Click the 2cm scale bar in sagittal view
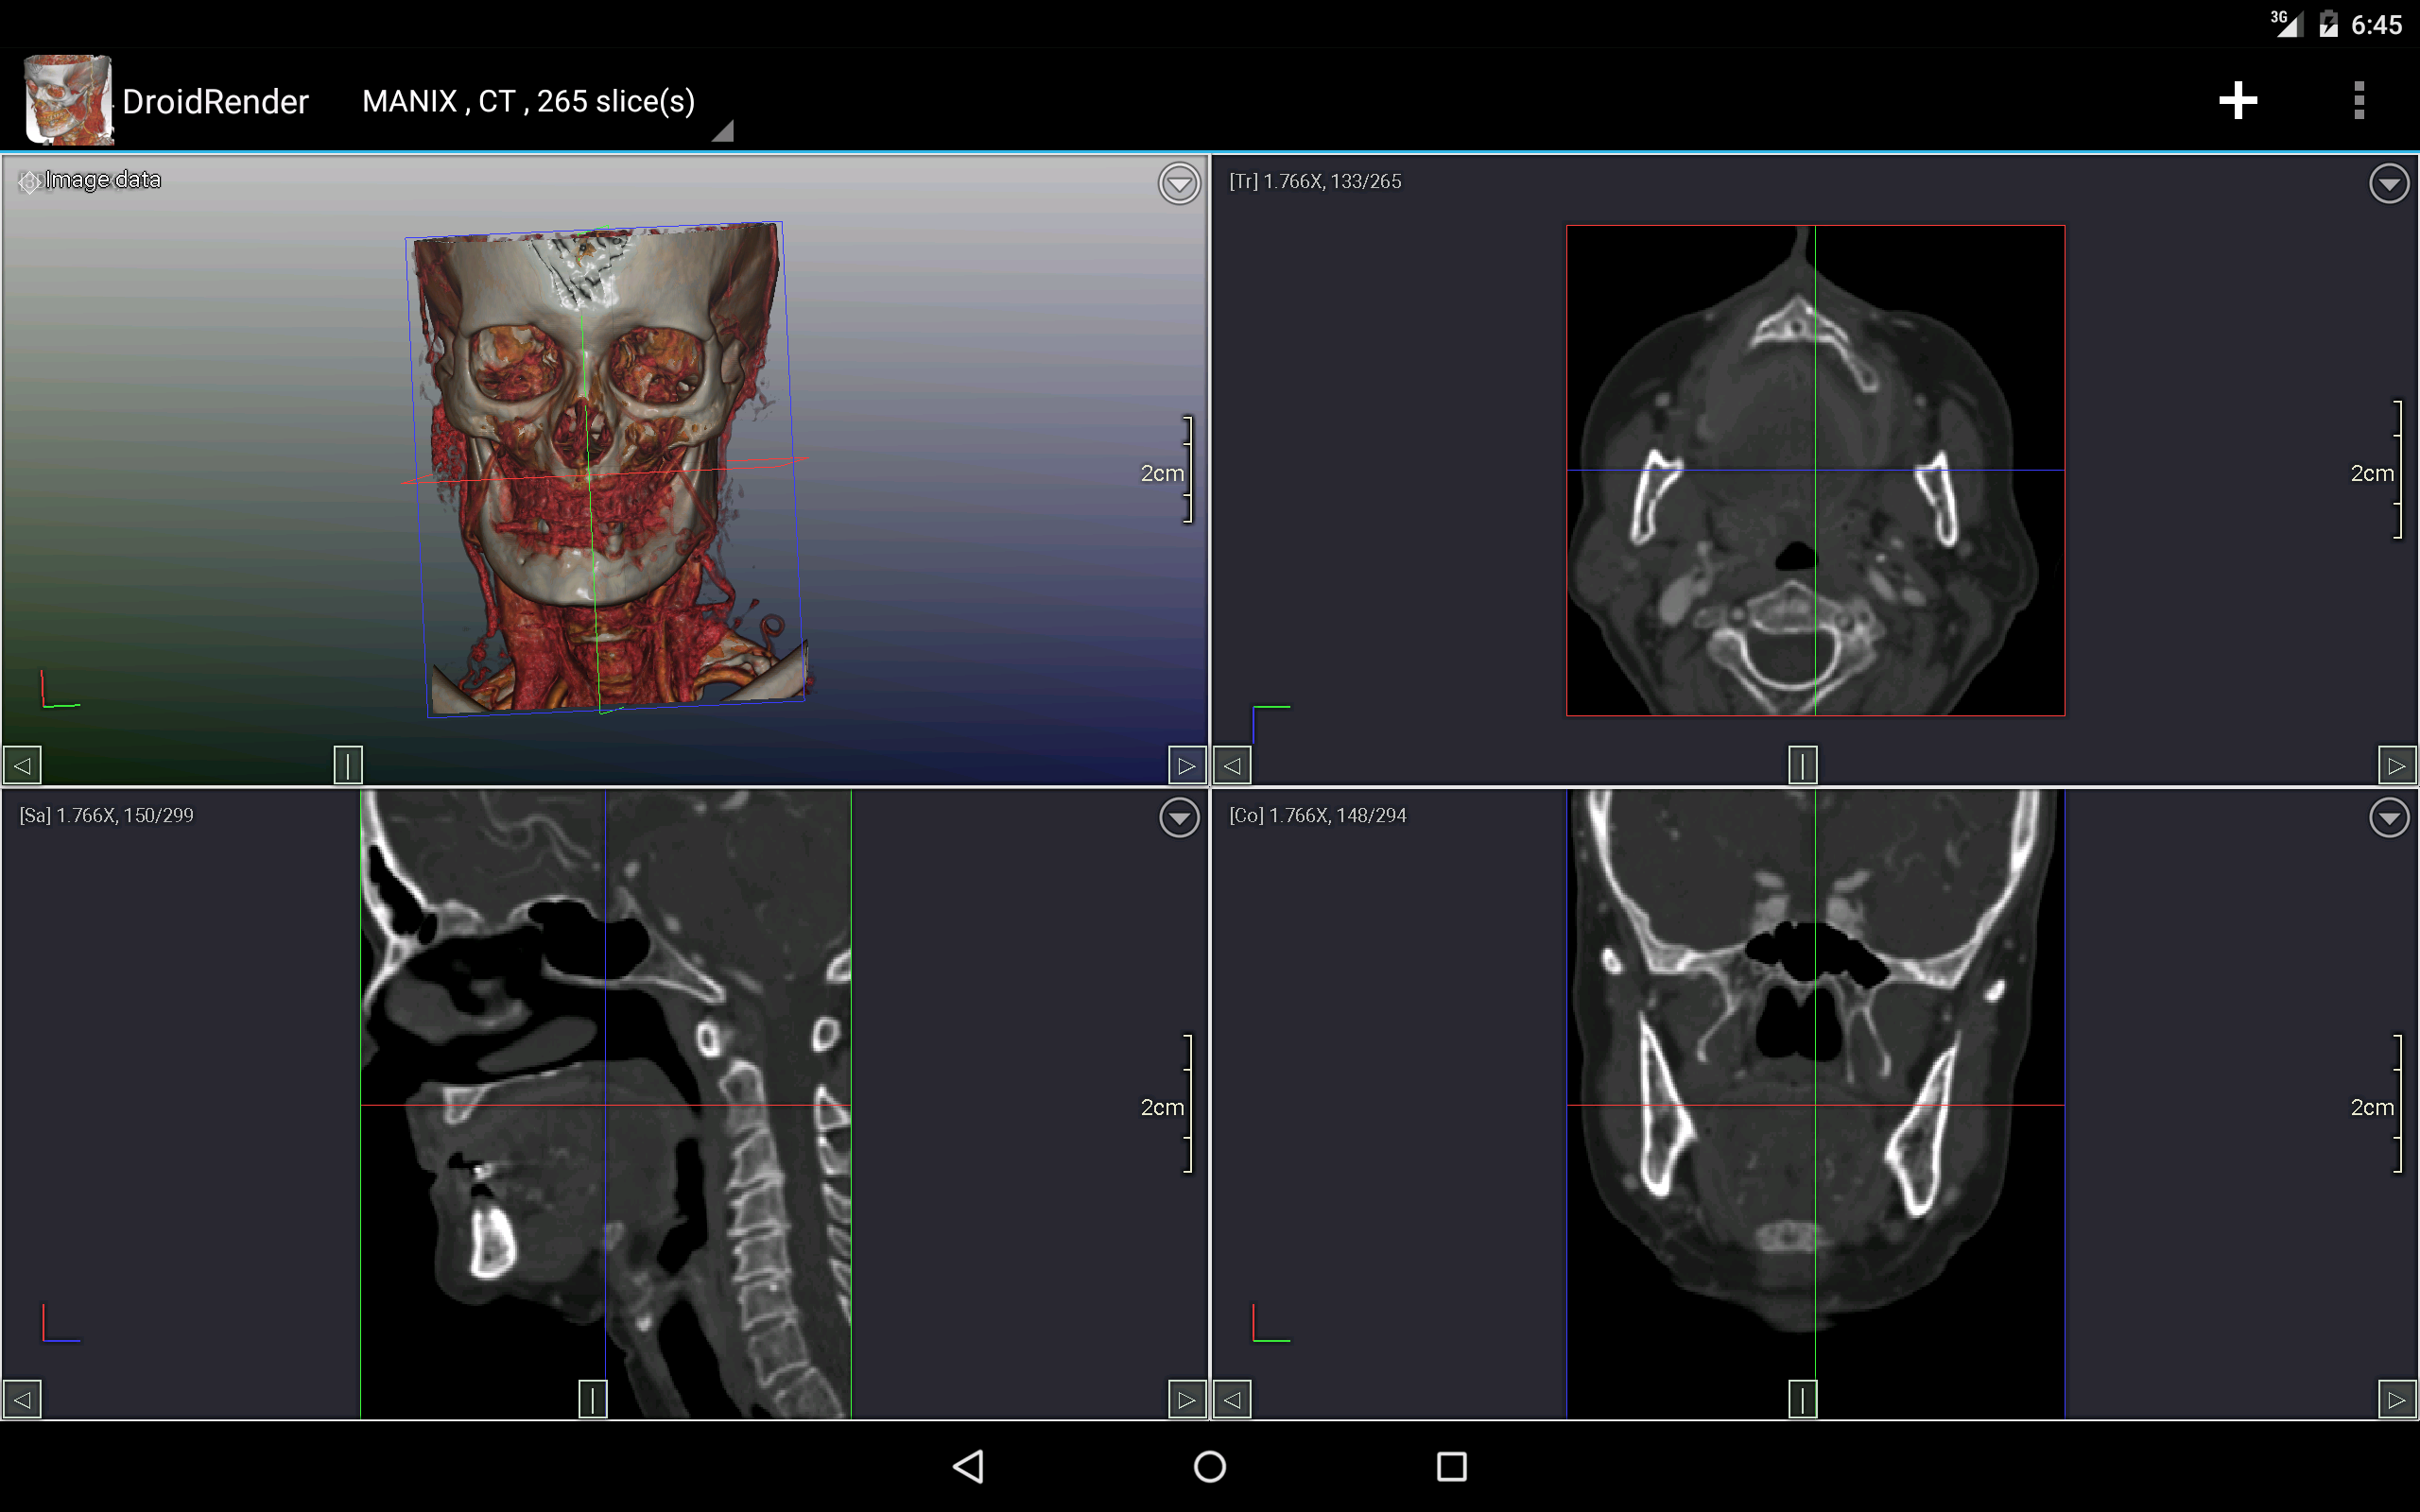2420x1512 pixels. [x=1166, y=1104]
